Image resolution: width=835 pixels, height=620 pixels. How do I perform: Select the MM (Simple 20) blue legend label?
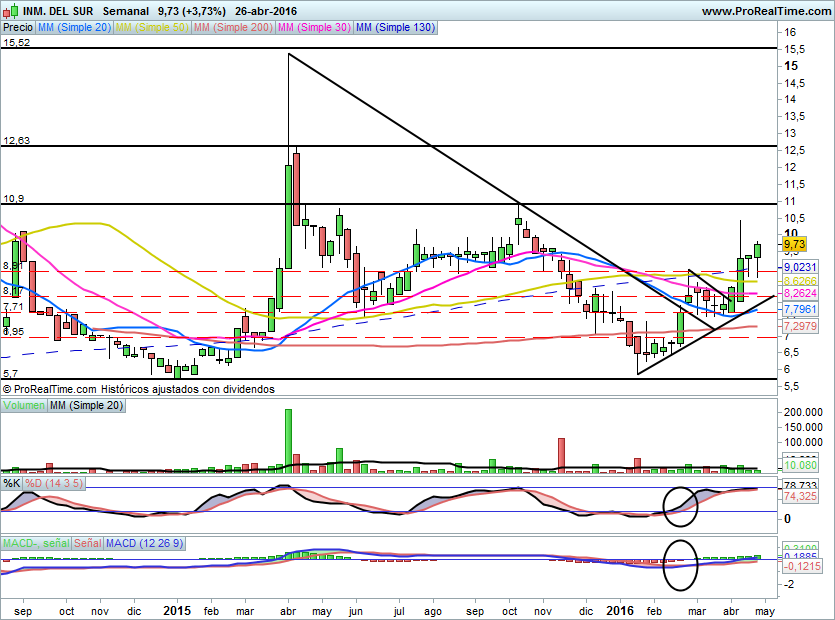[75, 27]
